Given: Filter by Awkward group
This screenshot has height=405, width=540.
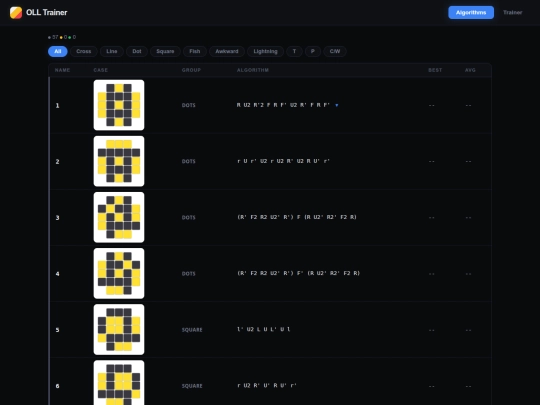Looking at the screenshot, I should (x=227, y=51).
